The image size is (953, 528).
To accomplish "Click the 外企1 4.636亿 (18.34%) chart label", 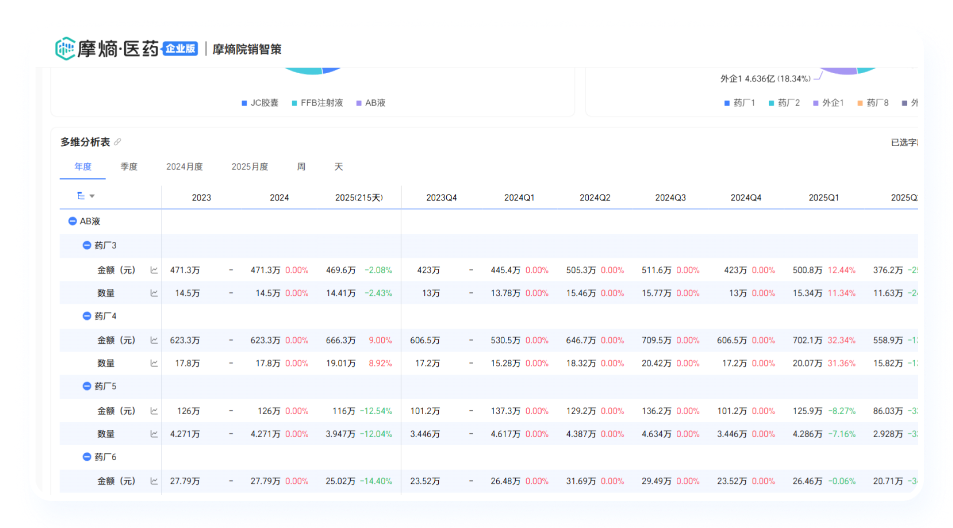I will tap(765, 79).
